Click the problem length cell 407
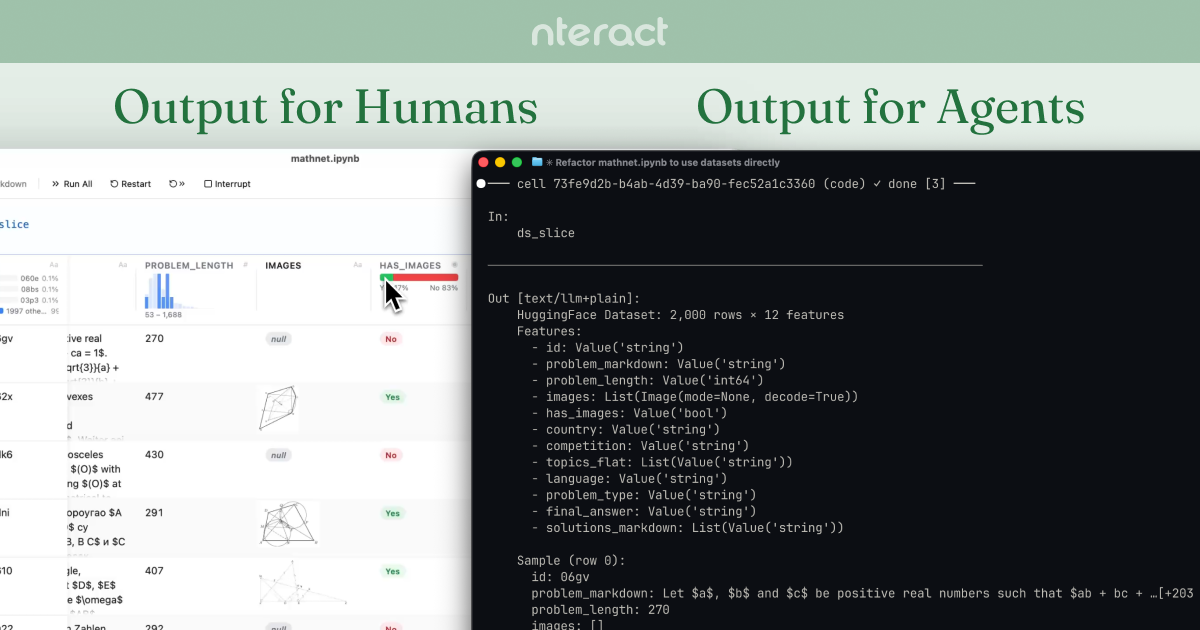Image resolution: width=1200 pixels, height=630 pixels. (x=154, y=571)
